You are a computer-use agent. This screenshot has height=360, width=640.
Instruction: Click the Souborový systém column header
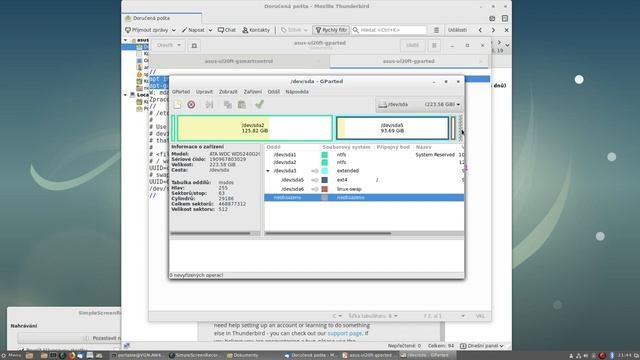click(x=347, y=147)
